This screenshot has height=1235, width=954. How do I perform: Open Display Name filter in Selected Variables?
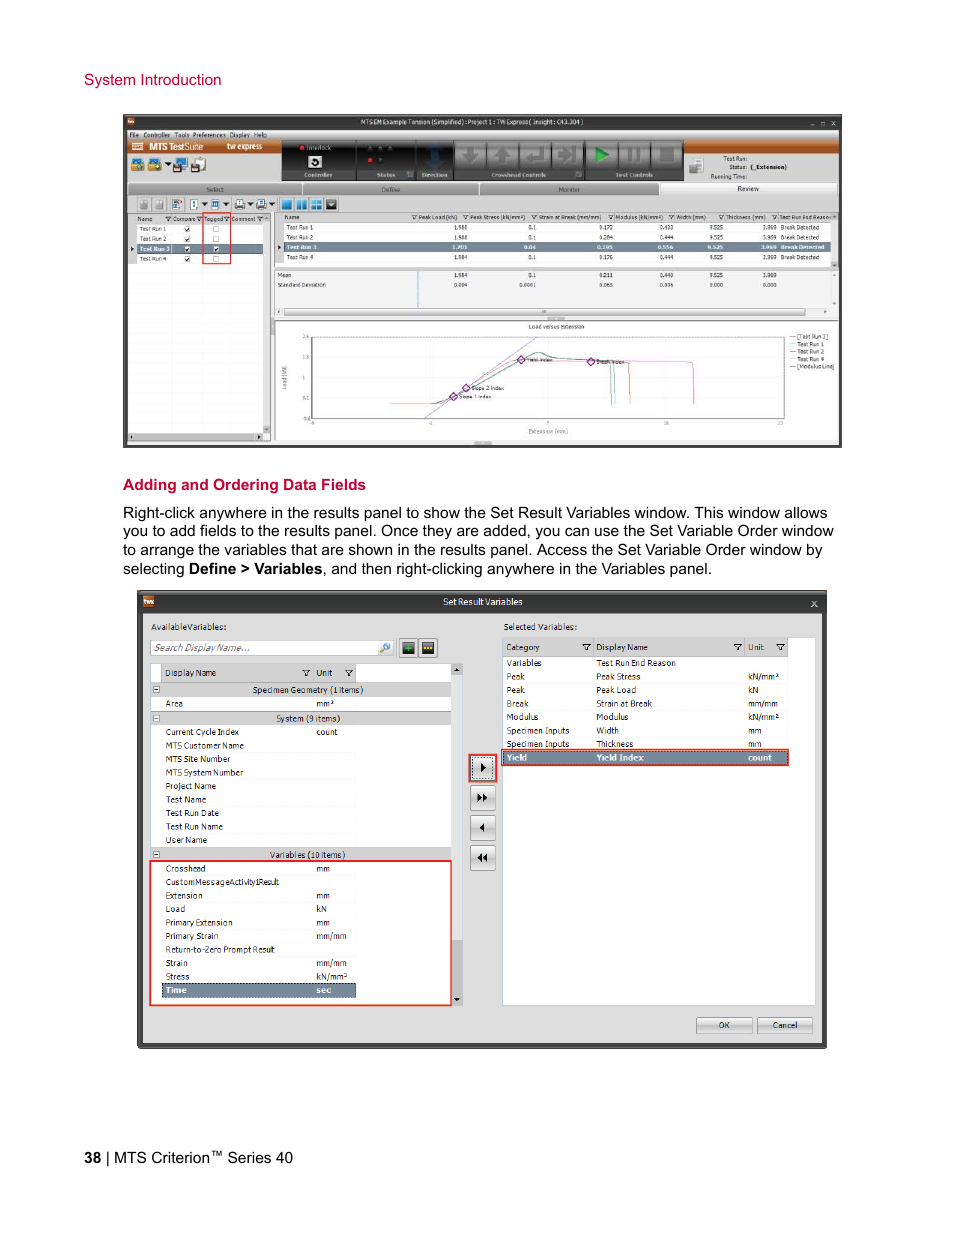coord(738,648)
